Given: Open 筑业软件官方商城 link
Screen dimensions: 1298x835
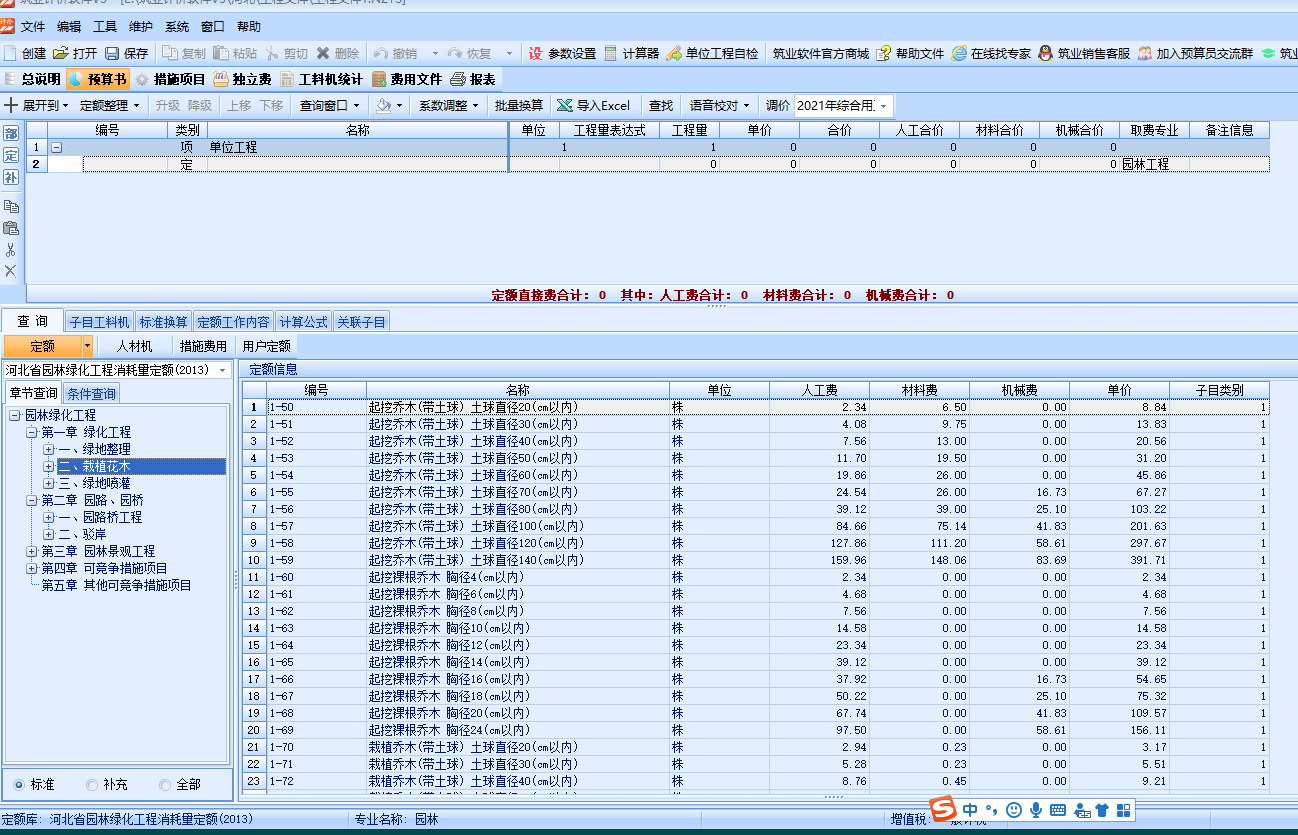Looking at the screenshot, I should 820,53.
